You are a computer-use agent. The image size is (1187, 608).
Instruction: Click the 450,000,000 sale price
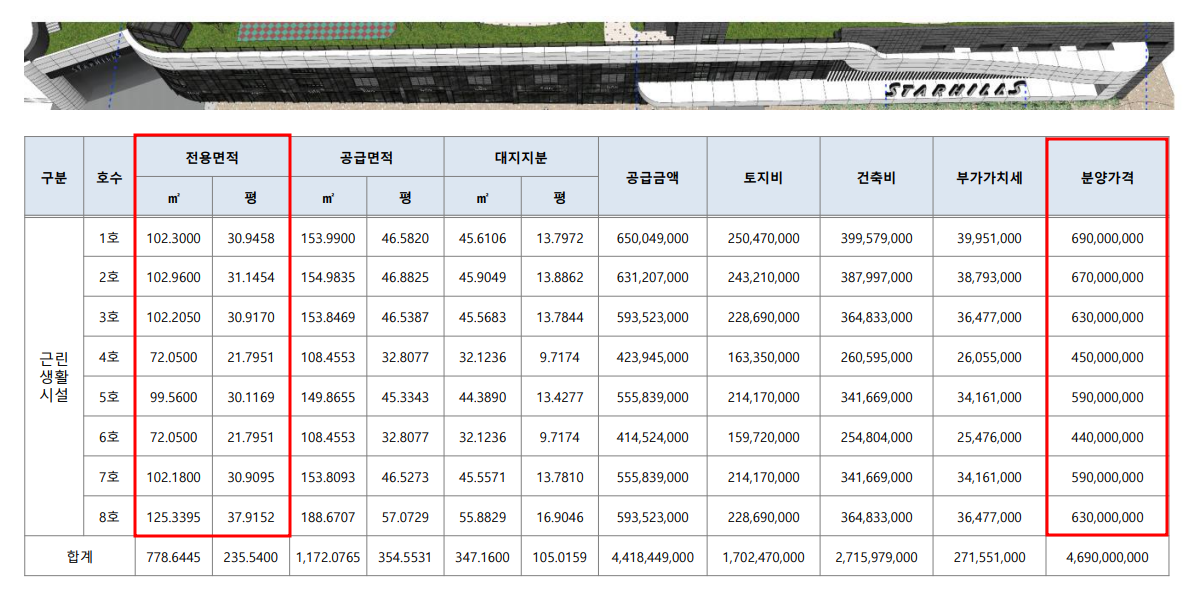point(1107,357)
